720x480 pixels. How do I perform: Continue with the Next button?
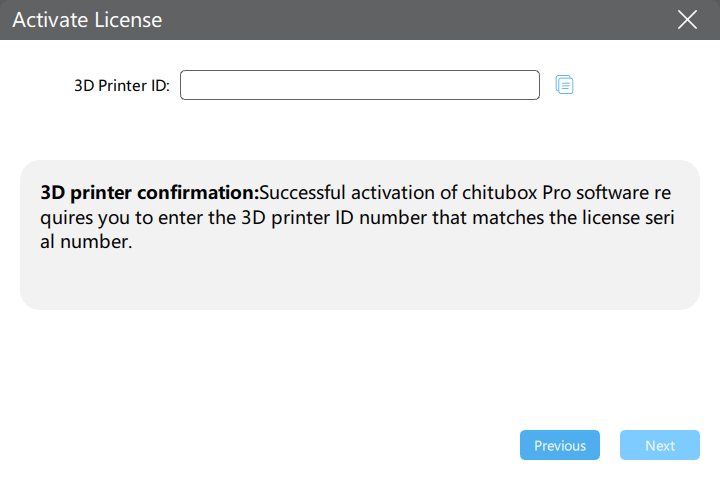pyautogui.click(x=660, y=445)
